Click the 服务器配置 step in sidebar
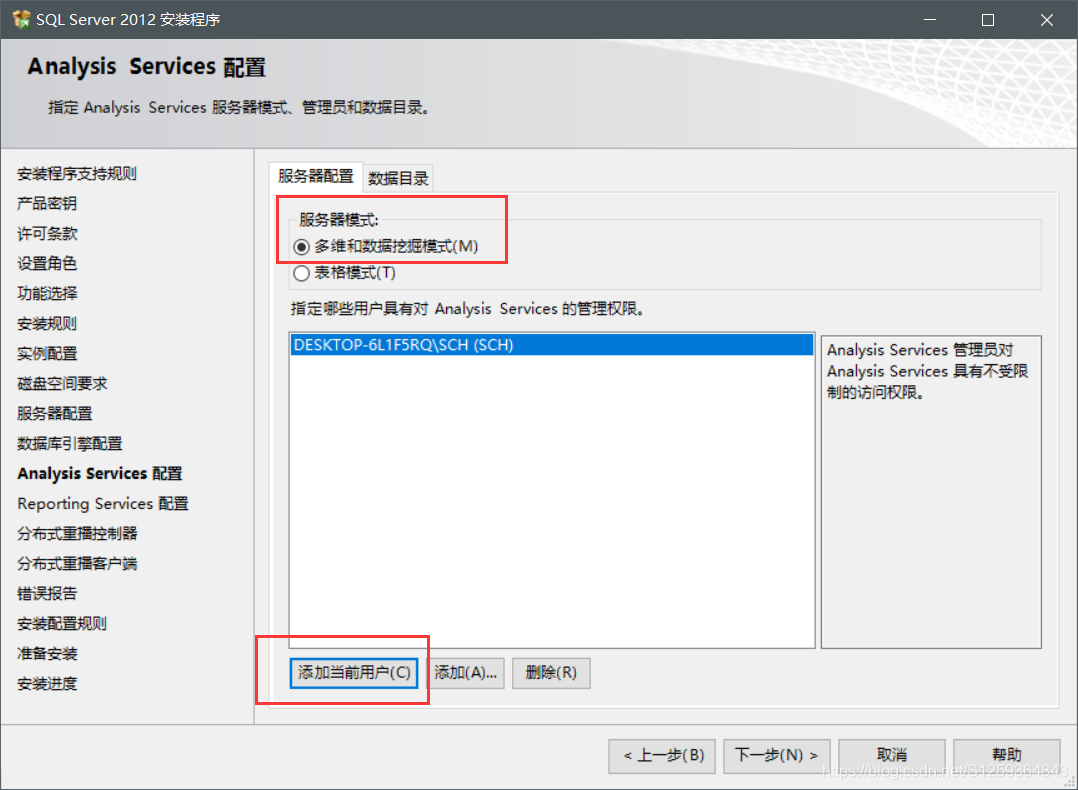This screenshot has height=790, width=1078. (54, 413)
